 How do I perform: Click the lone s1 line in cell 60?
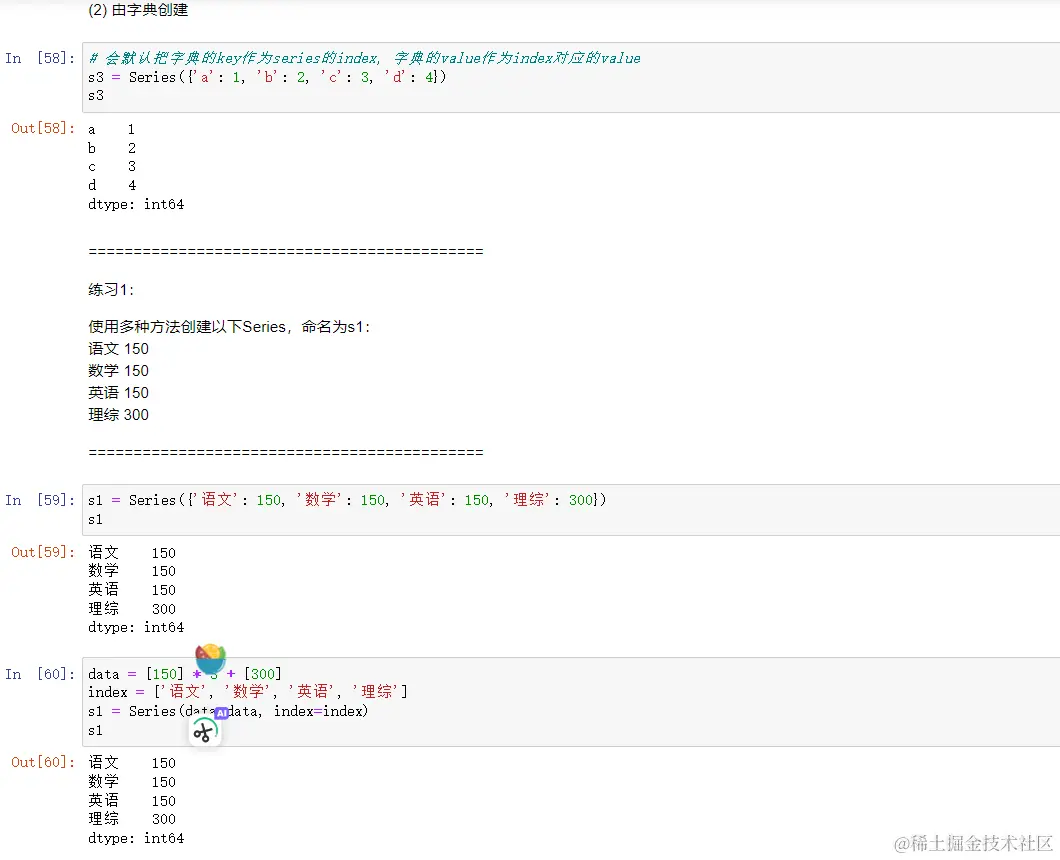95,730
